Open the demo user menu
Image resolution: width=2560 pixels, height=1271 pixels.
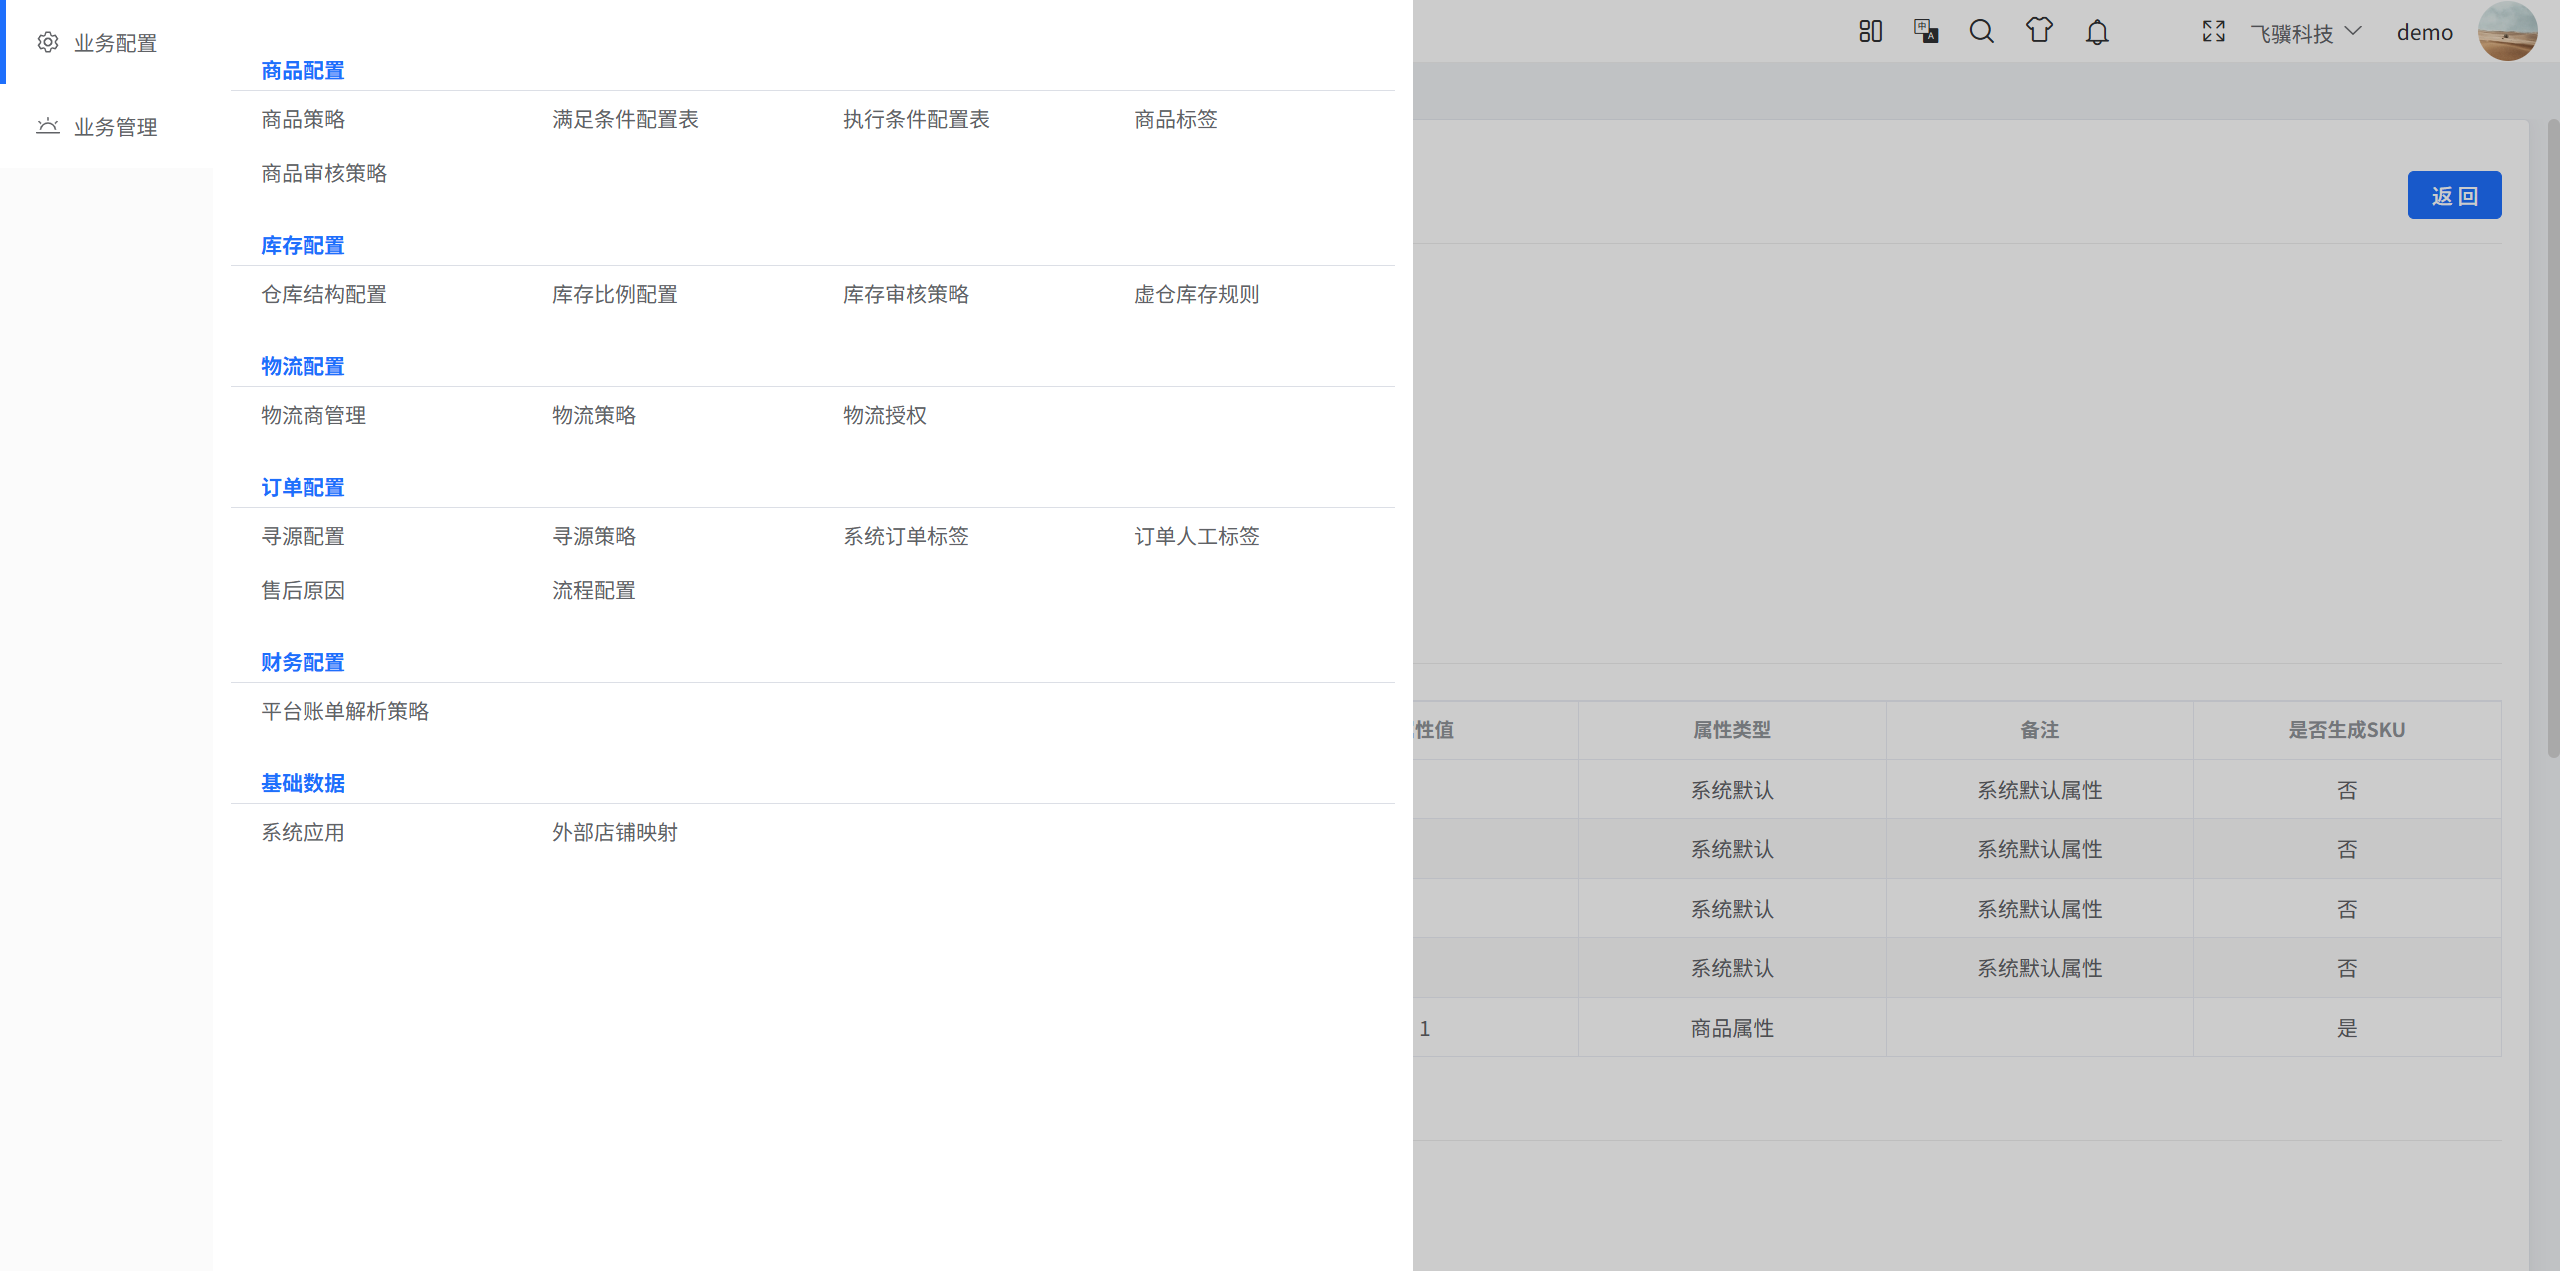(x=2424, y=33)
